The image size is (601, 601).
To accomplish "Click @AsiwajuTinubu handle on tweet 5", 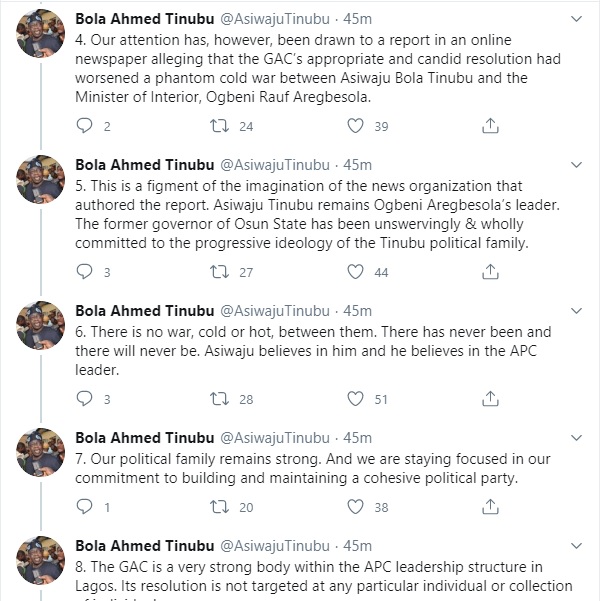I will tap(272, 165).
